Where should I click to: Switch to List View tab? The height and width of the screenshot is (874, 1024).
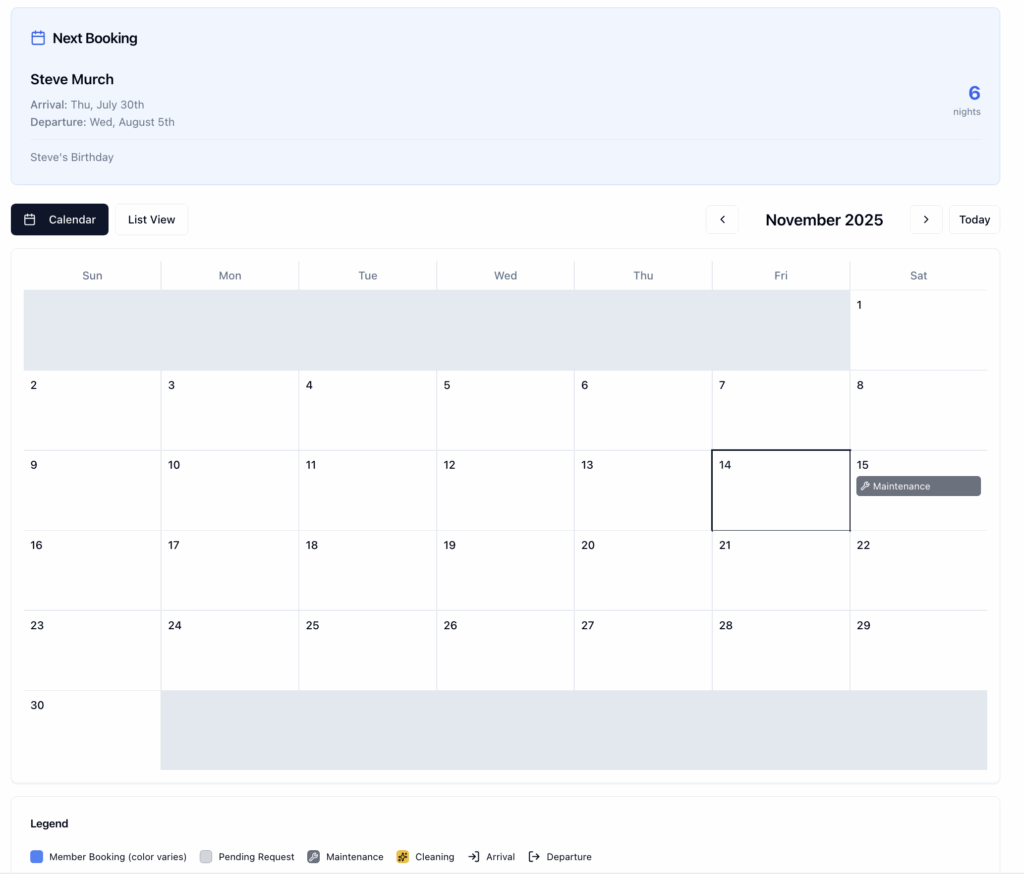[152, 220]
